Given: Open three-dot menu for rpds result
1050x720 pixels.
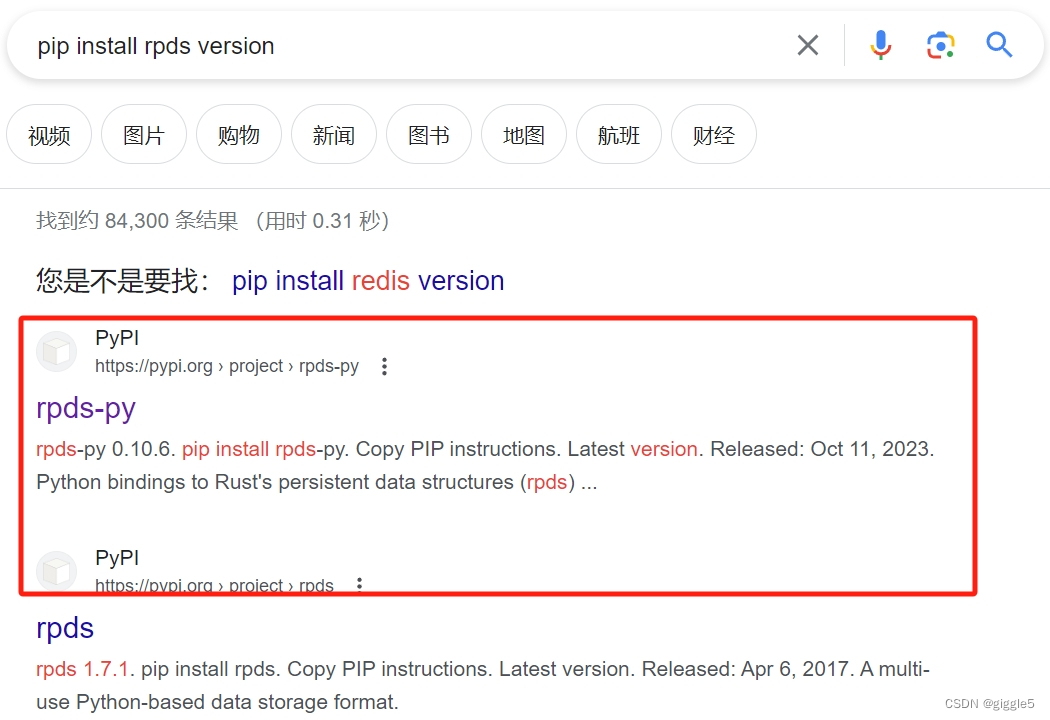Looking at the screenshot, I should click(x=359, y=584).
